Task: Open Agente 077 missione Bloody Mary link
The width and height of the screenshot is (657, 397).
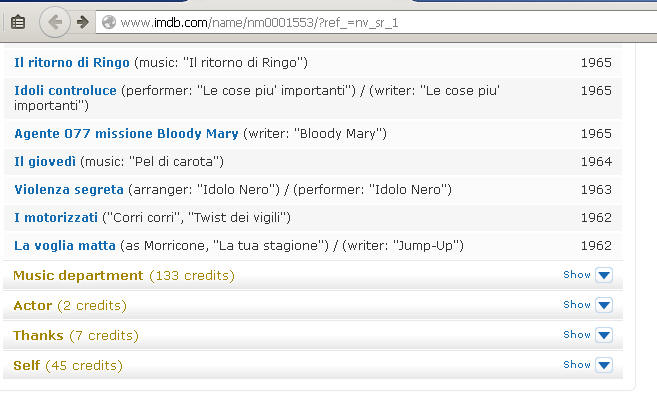Action: tap(126, 134)
